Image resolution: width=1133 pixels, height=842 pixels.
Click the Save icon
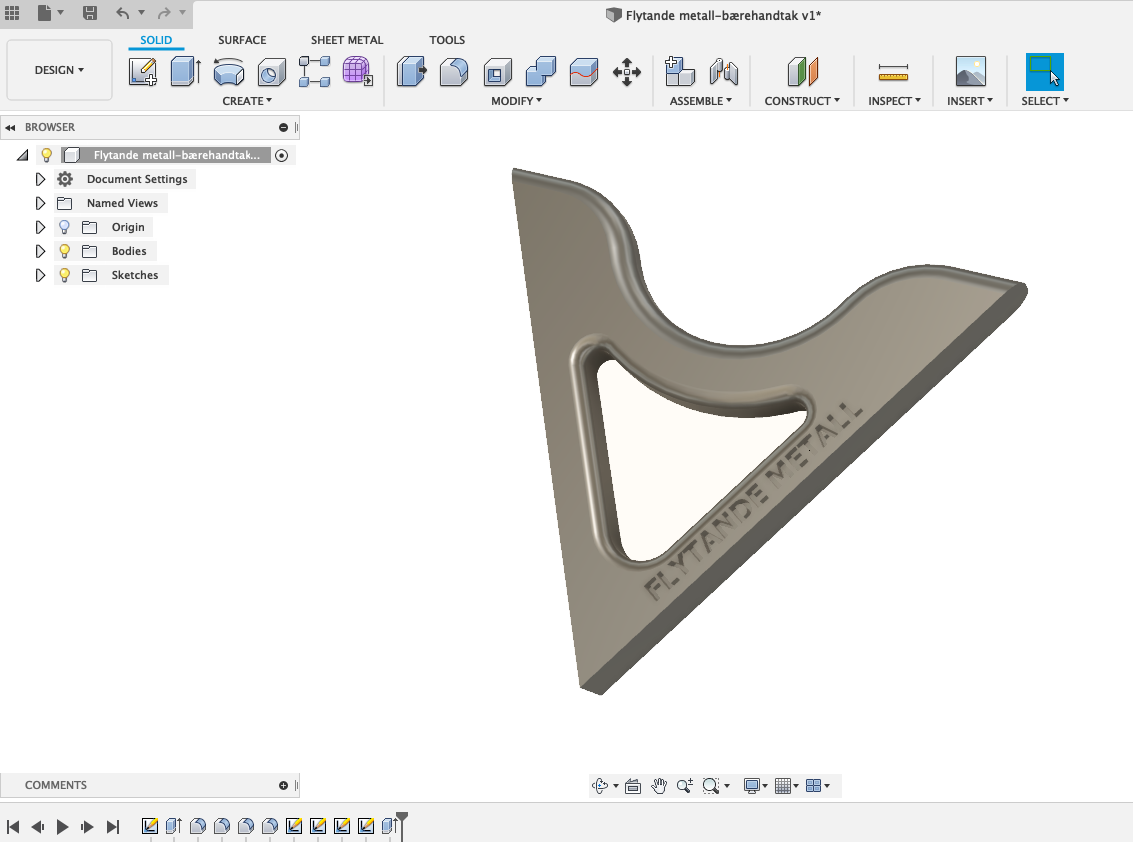(90, 12)
